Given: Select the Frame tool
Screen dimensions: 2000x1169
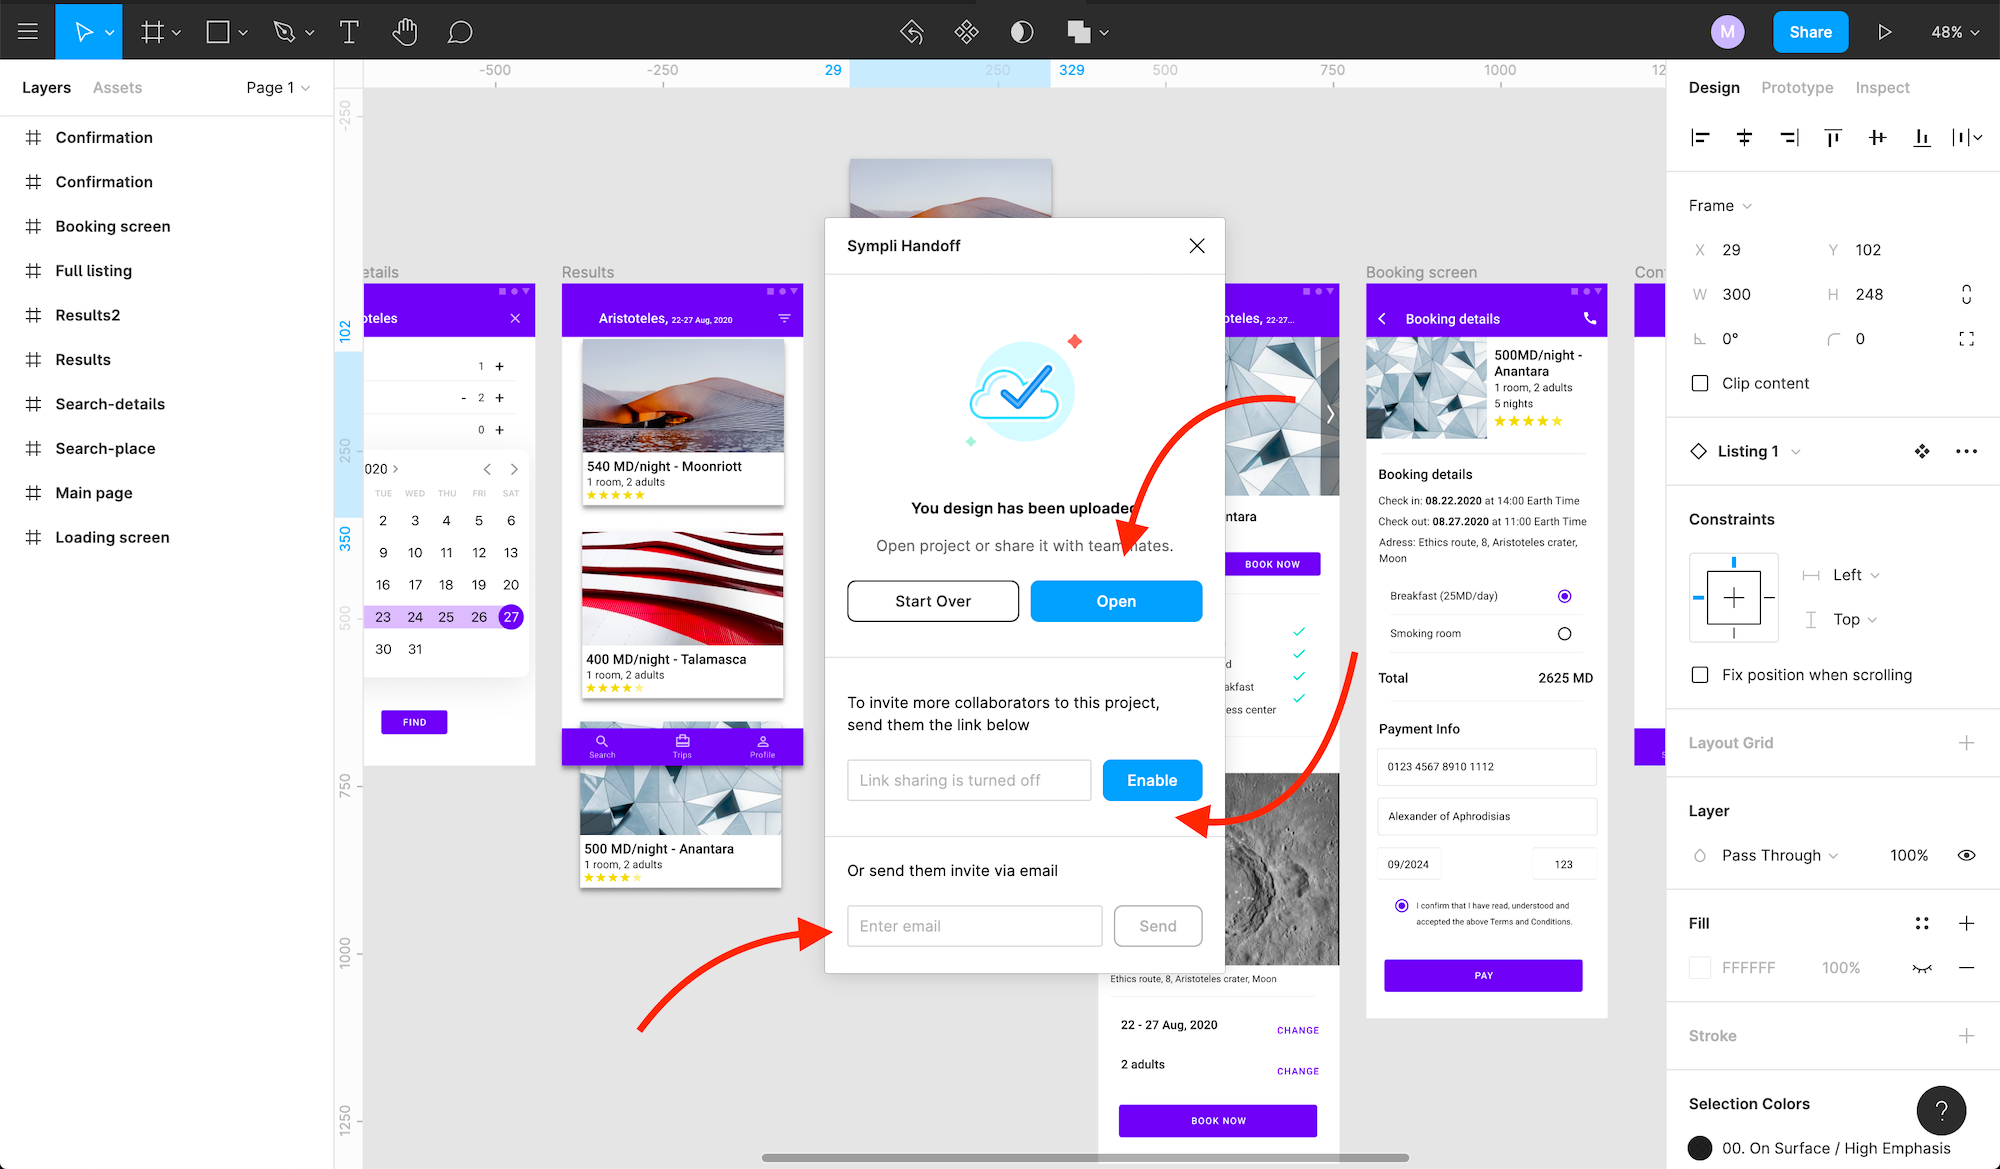Looking at the screenshot, I should tap(152, 32).
